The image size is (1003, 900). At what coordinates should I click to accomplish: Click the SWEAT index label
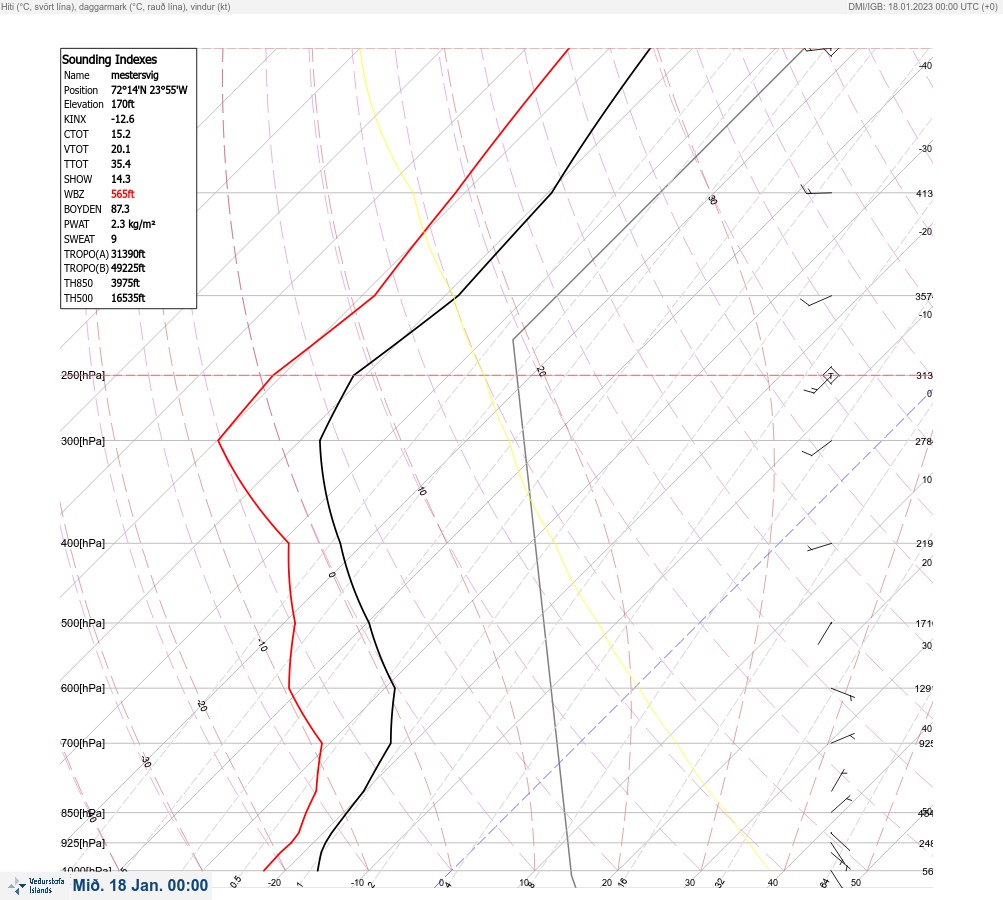pyautogui.click(x=79, y=239)
